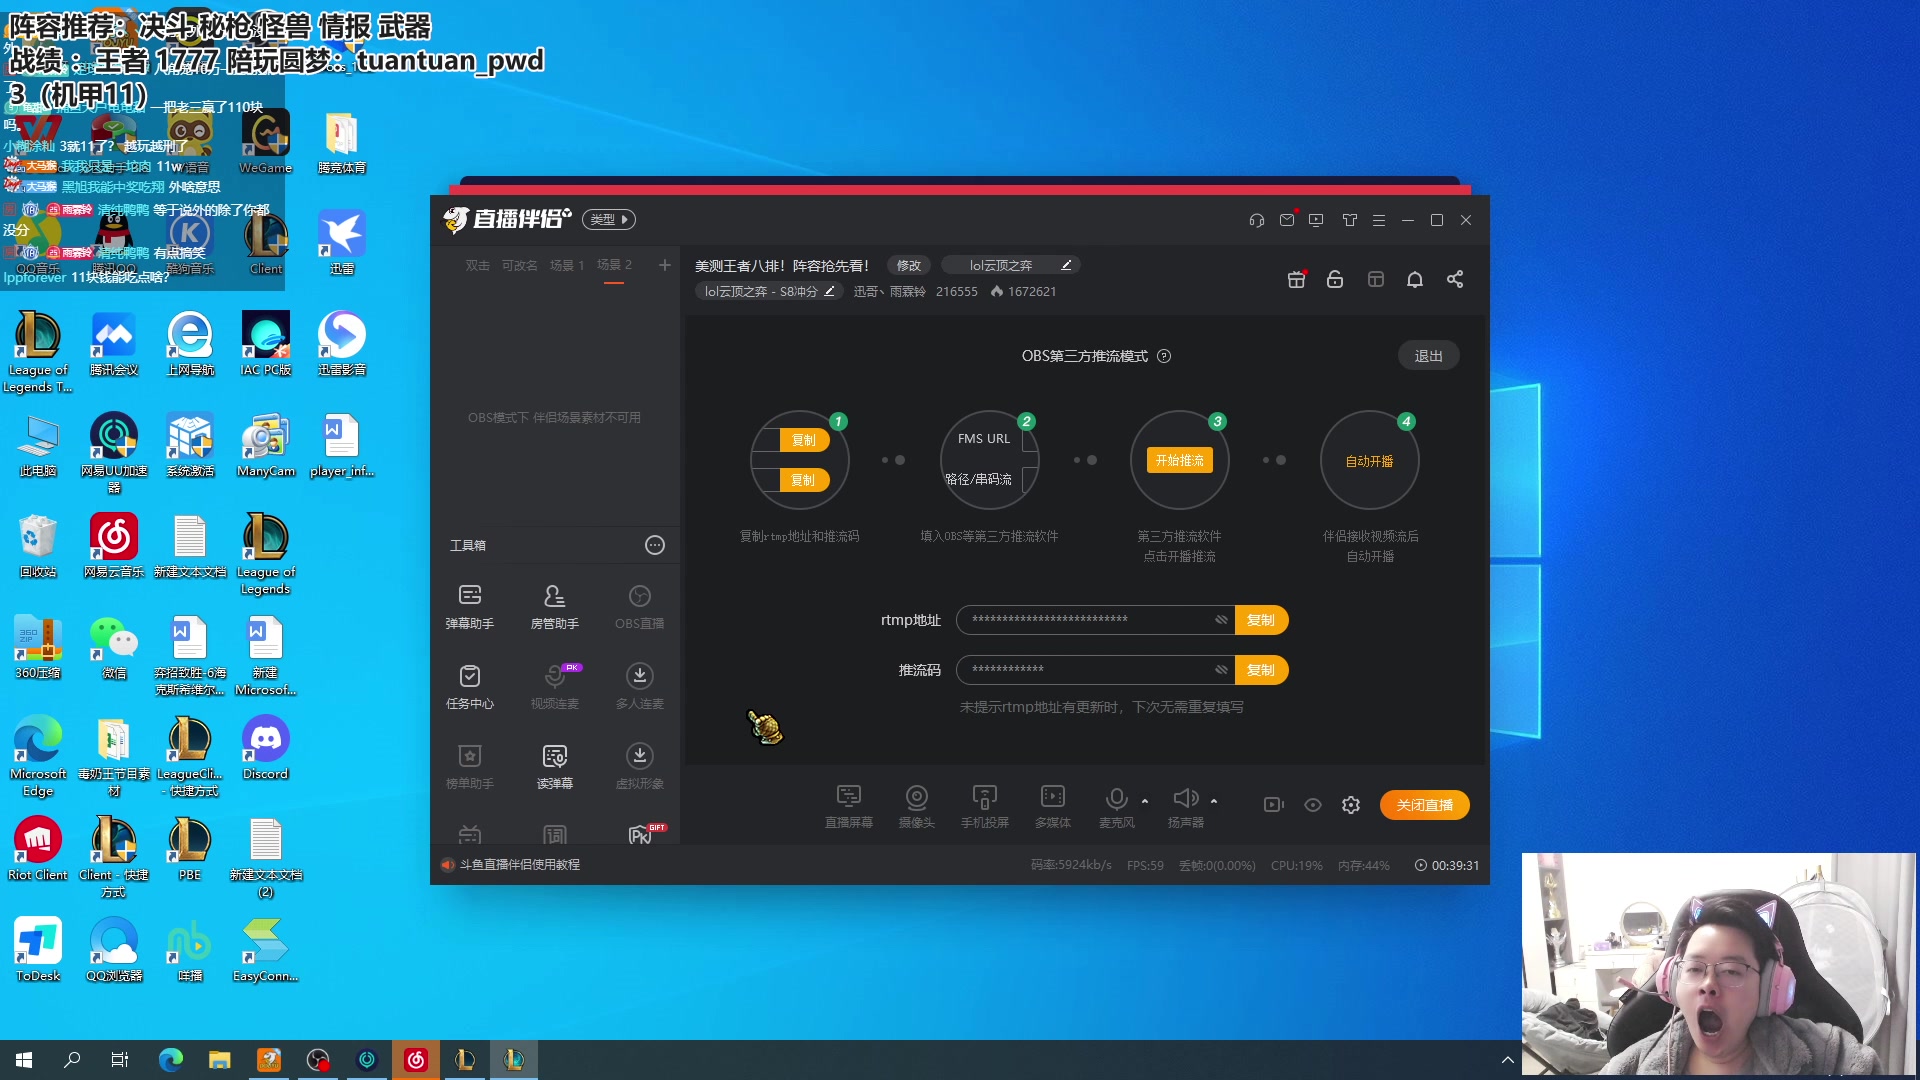1920x1080 pixels.
Task: Click the gift box icon
Action: click(1296, 280)
